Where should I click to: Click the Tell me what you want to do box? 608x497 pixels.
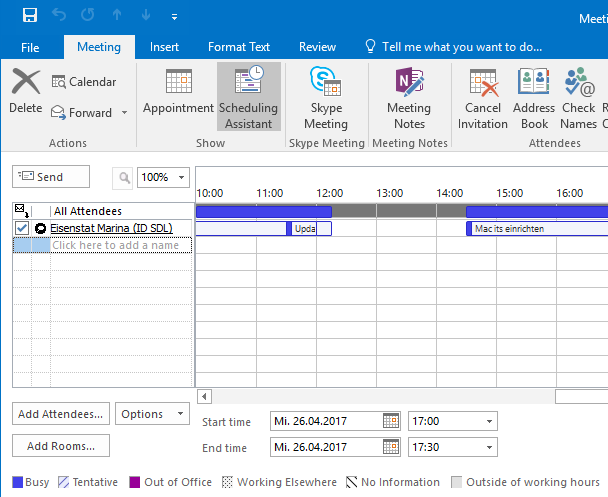tap(454, 47)
